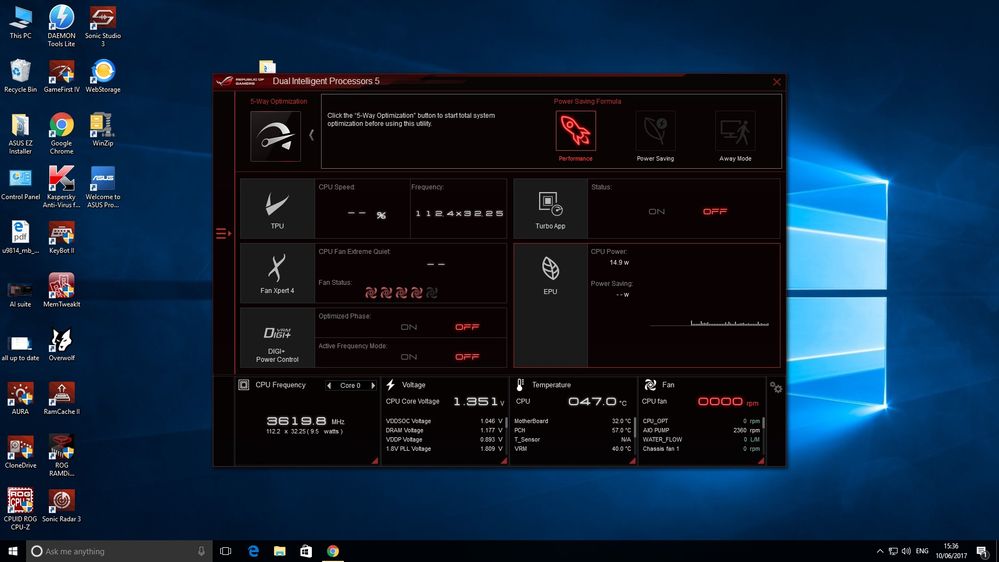This screenshot has height=562, width=999.
Task: Open CPUID ROG CPU-Z desktop icon
Action: (x=20, y=510)
